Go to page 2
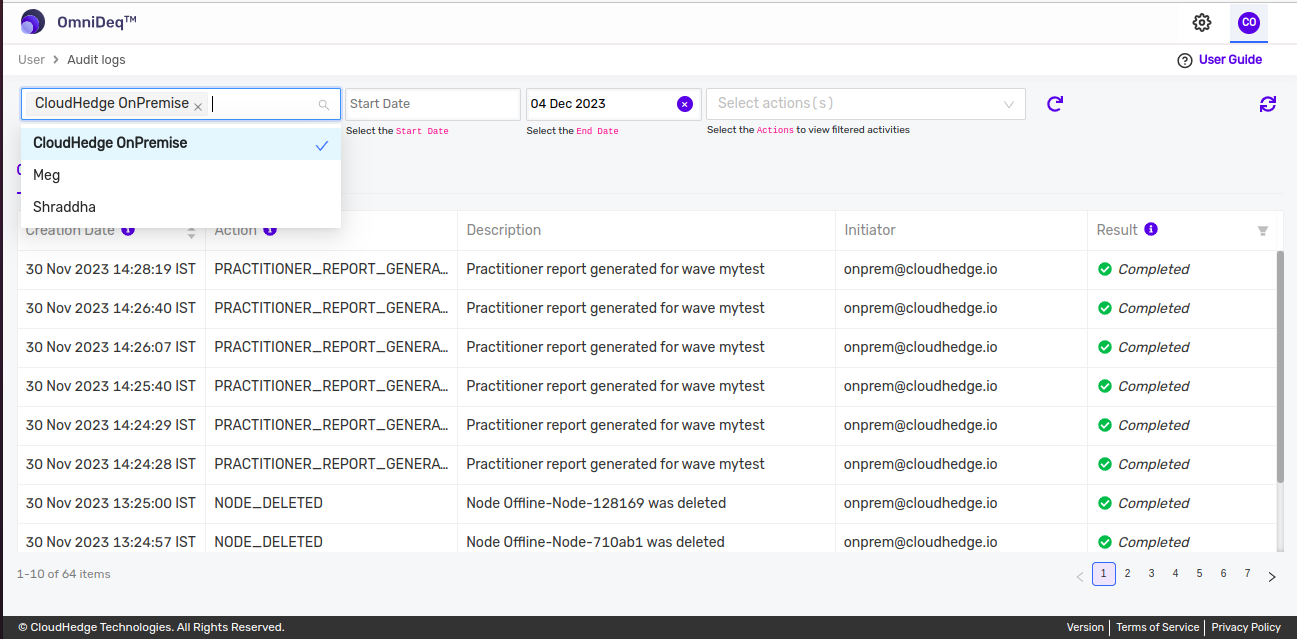 (x=1127, y=574)
